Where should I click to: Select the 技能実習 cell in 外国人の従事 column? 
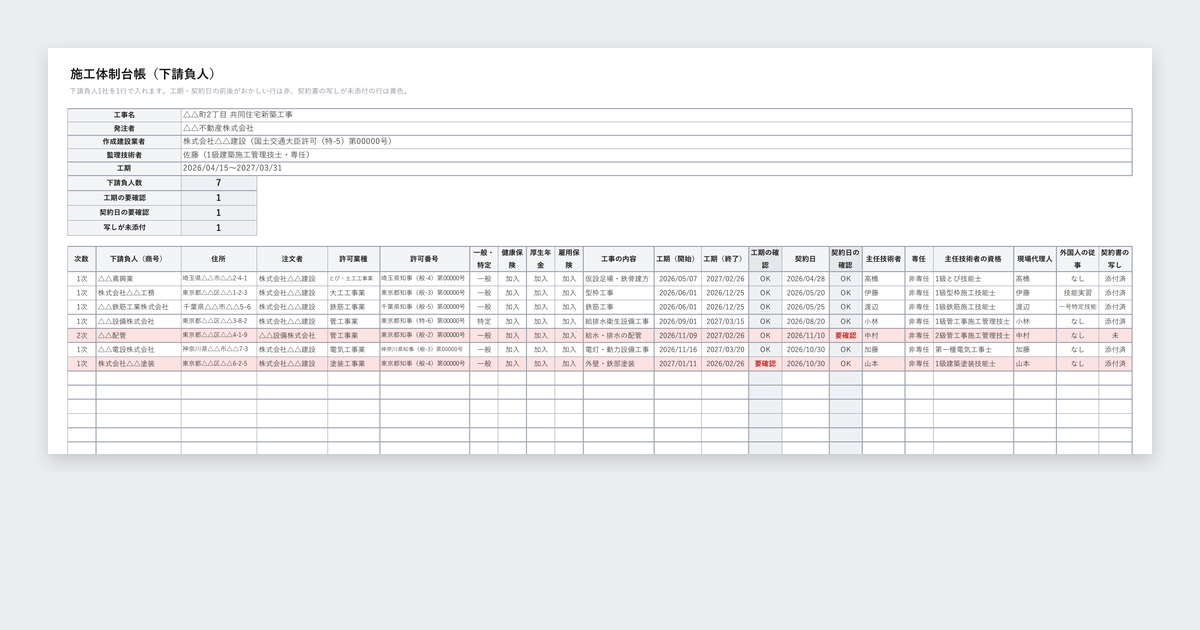pyautogui.click(x=1077, y=293)
